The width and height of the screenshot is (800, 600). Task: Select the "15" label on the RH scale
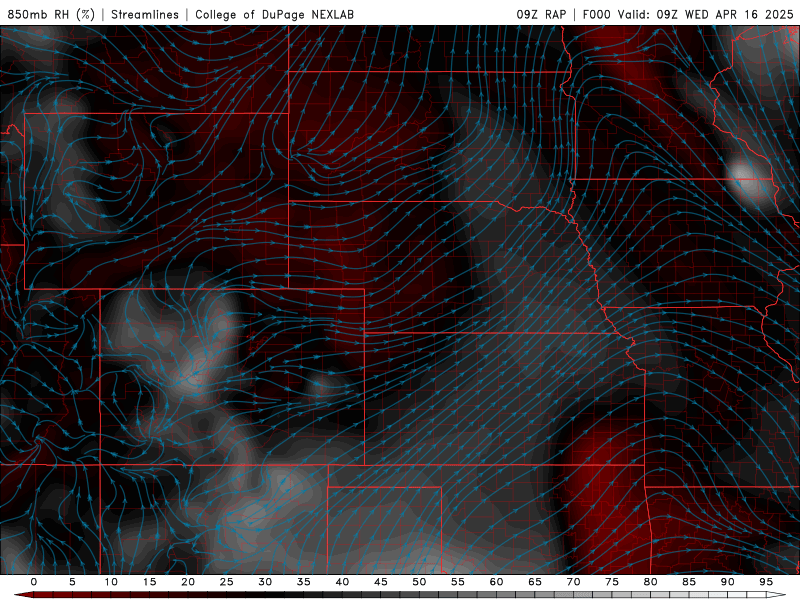click(149, 582)
